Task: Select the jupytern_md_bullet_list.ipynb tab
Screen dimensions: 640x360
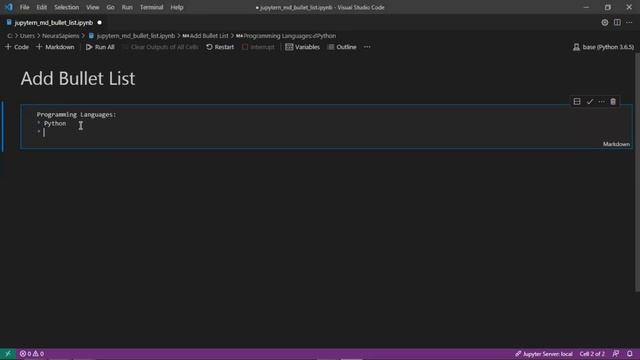Action: (x=53, y=23)
